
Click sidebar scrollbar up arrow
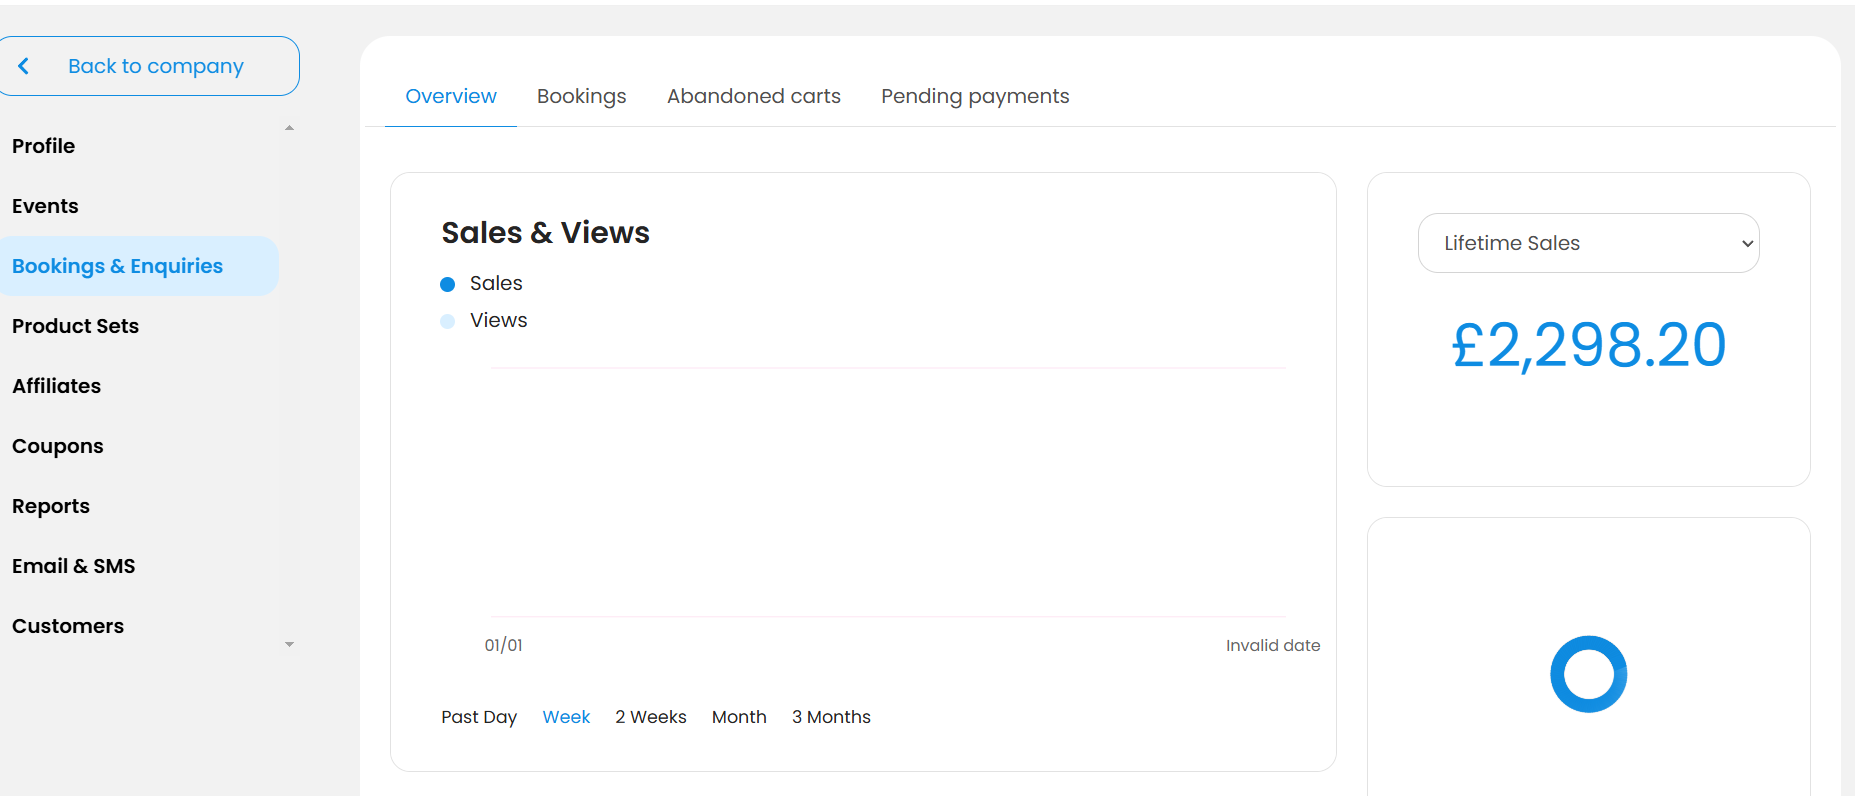point(289,128)
